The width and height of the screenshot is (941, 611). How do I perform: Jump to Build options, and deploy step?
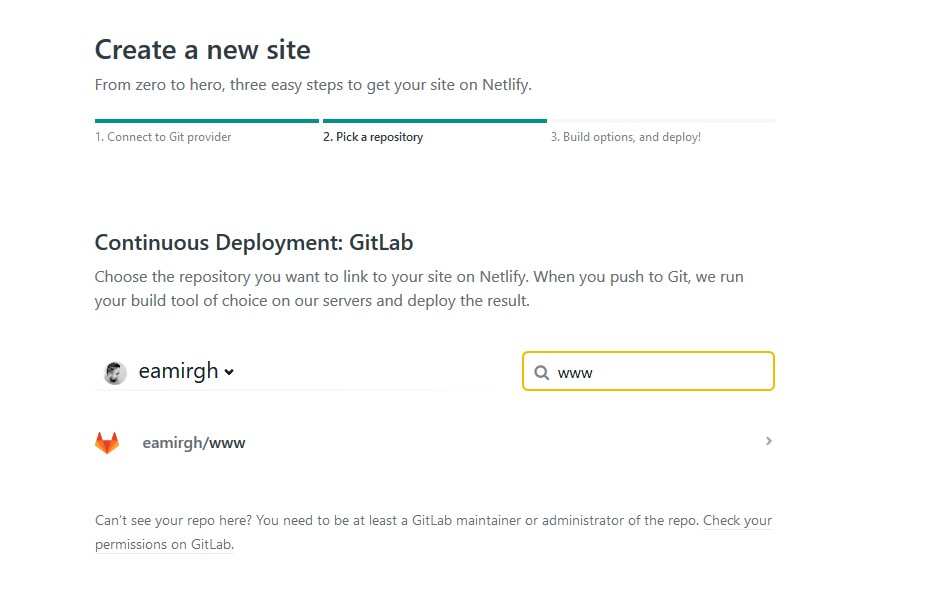(625, 137)
